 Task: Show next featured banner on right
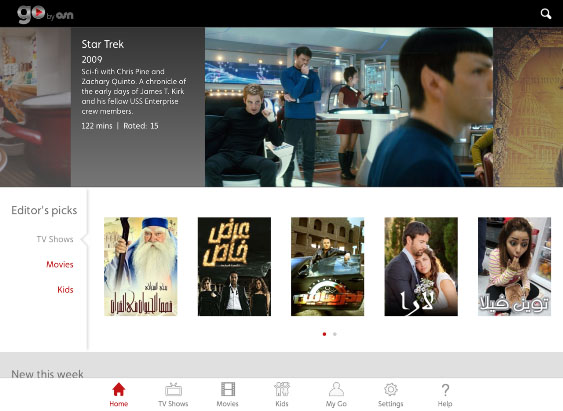(528, 107)
